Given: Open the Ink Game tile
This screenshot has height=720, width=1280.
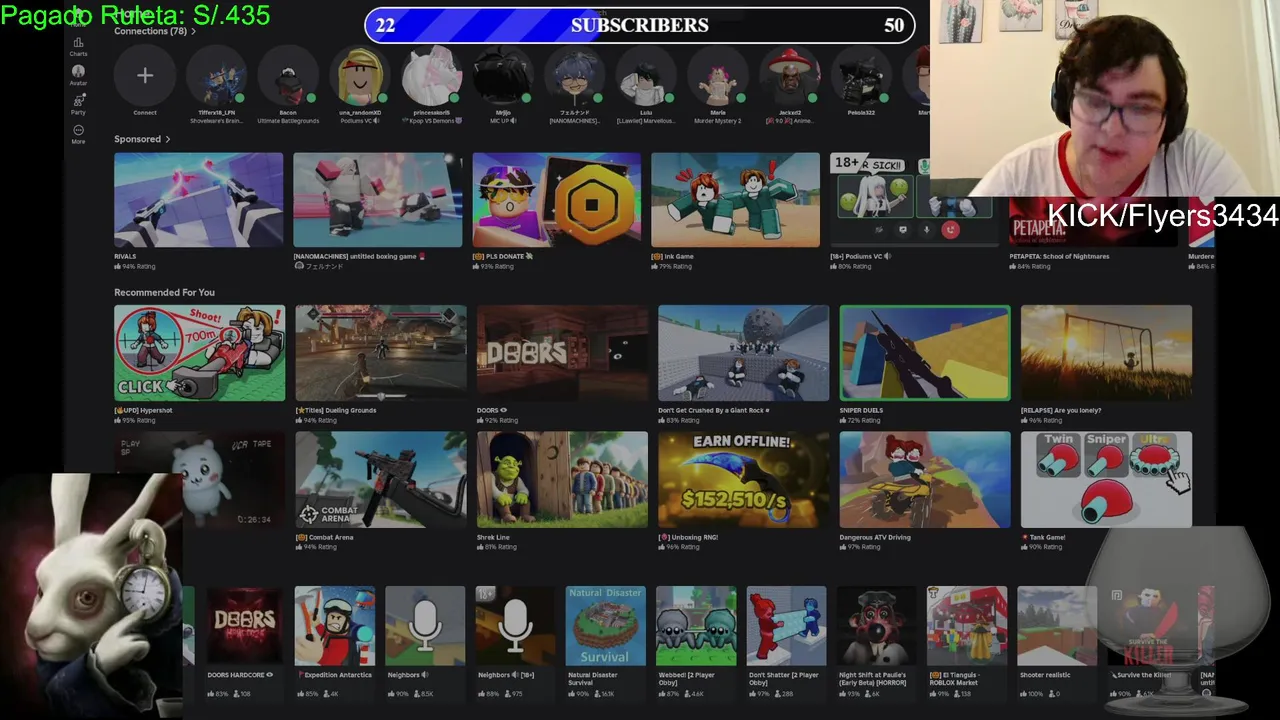Looking at the screenshot, I should point(736,200).
